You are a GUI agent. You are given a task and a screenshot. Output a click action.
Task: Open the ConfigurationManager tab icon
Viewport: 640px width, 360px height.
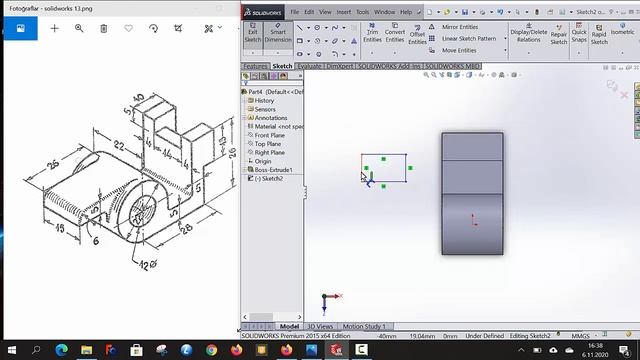pos(264,76)
